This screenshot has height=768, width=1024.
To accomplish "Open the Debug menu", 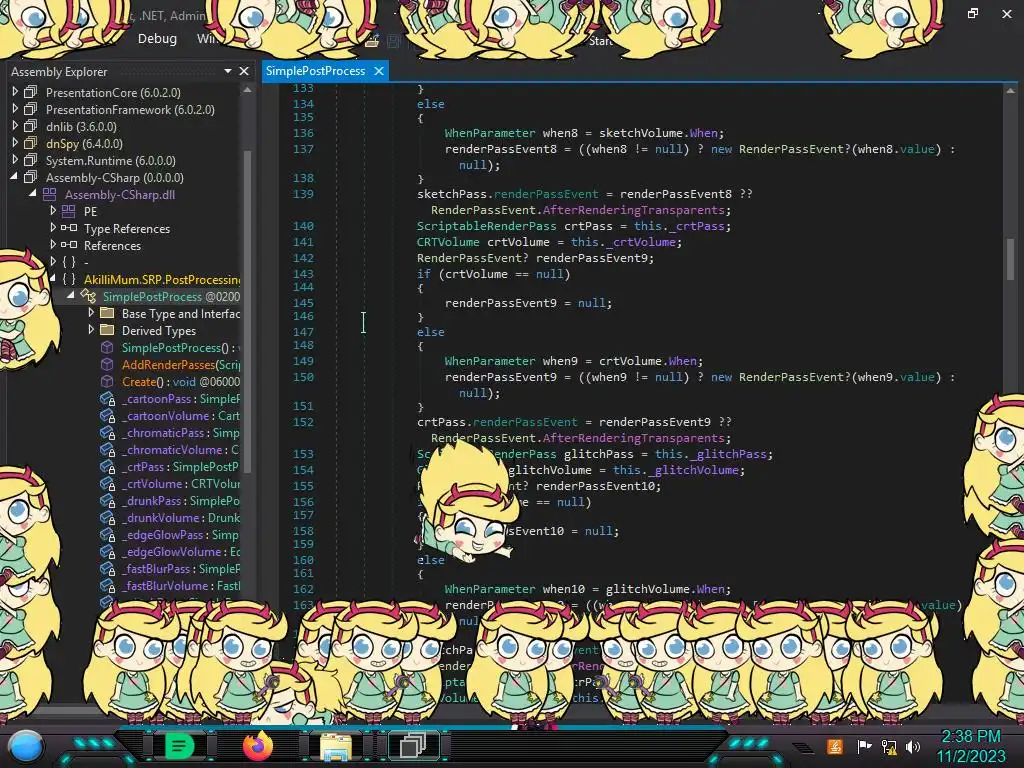I will tap(157, 39).
